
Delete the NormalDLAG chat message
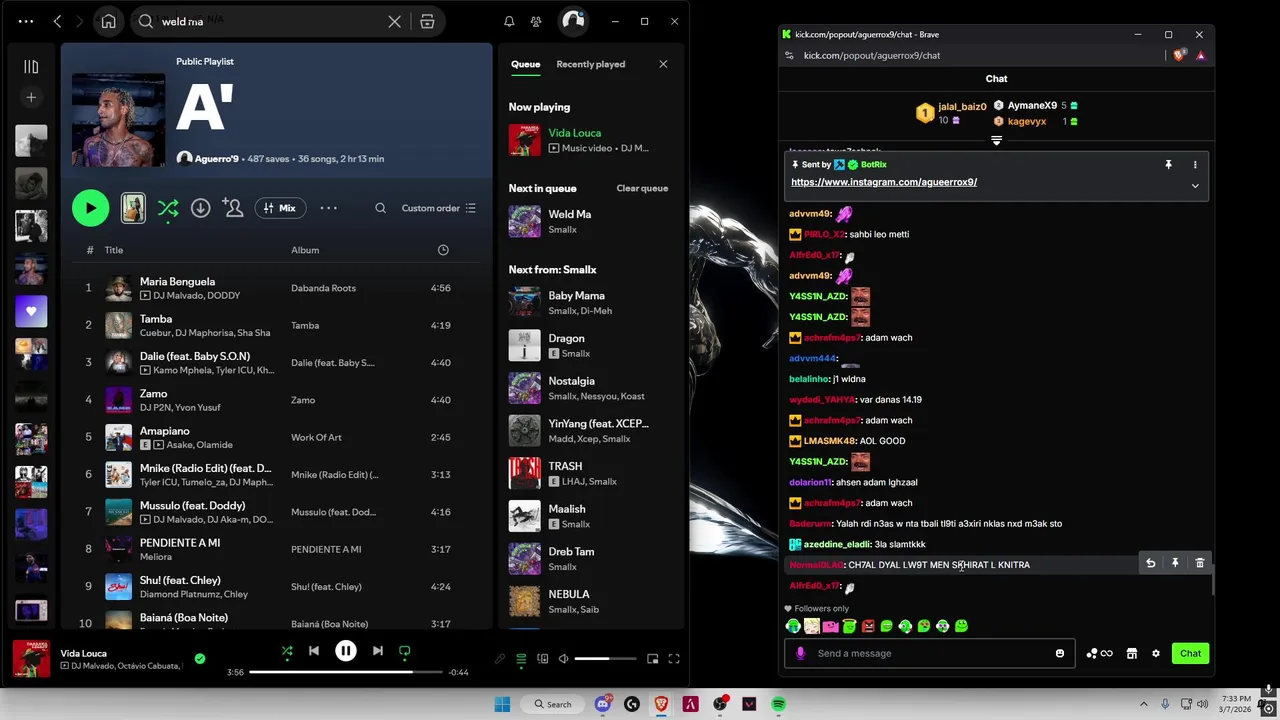click(x=1200, y=564)
